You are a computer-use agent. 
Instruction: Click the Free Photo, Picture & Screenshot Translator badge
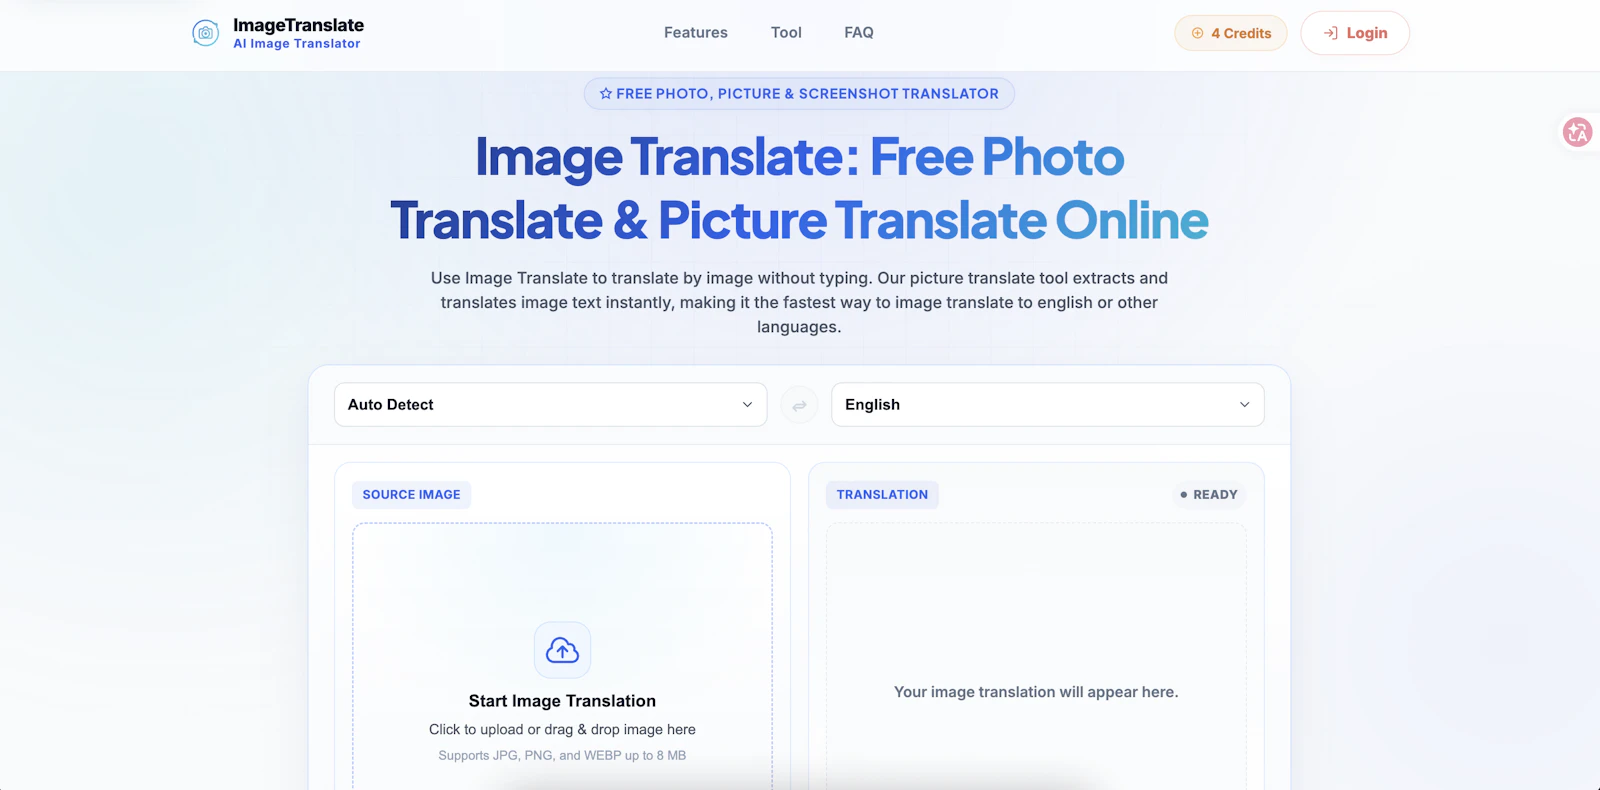(x=799, y=94)
